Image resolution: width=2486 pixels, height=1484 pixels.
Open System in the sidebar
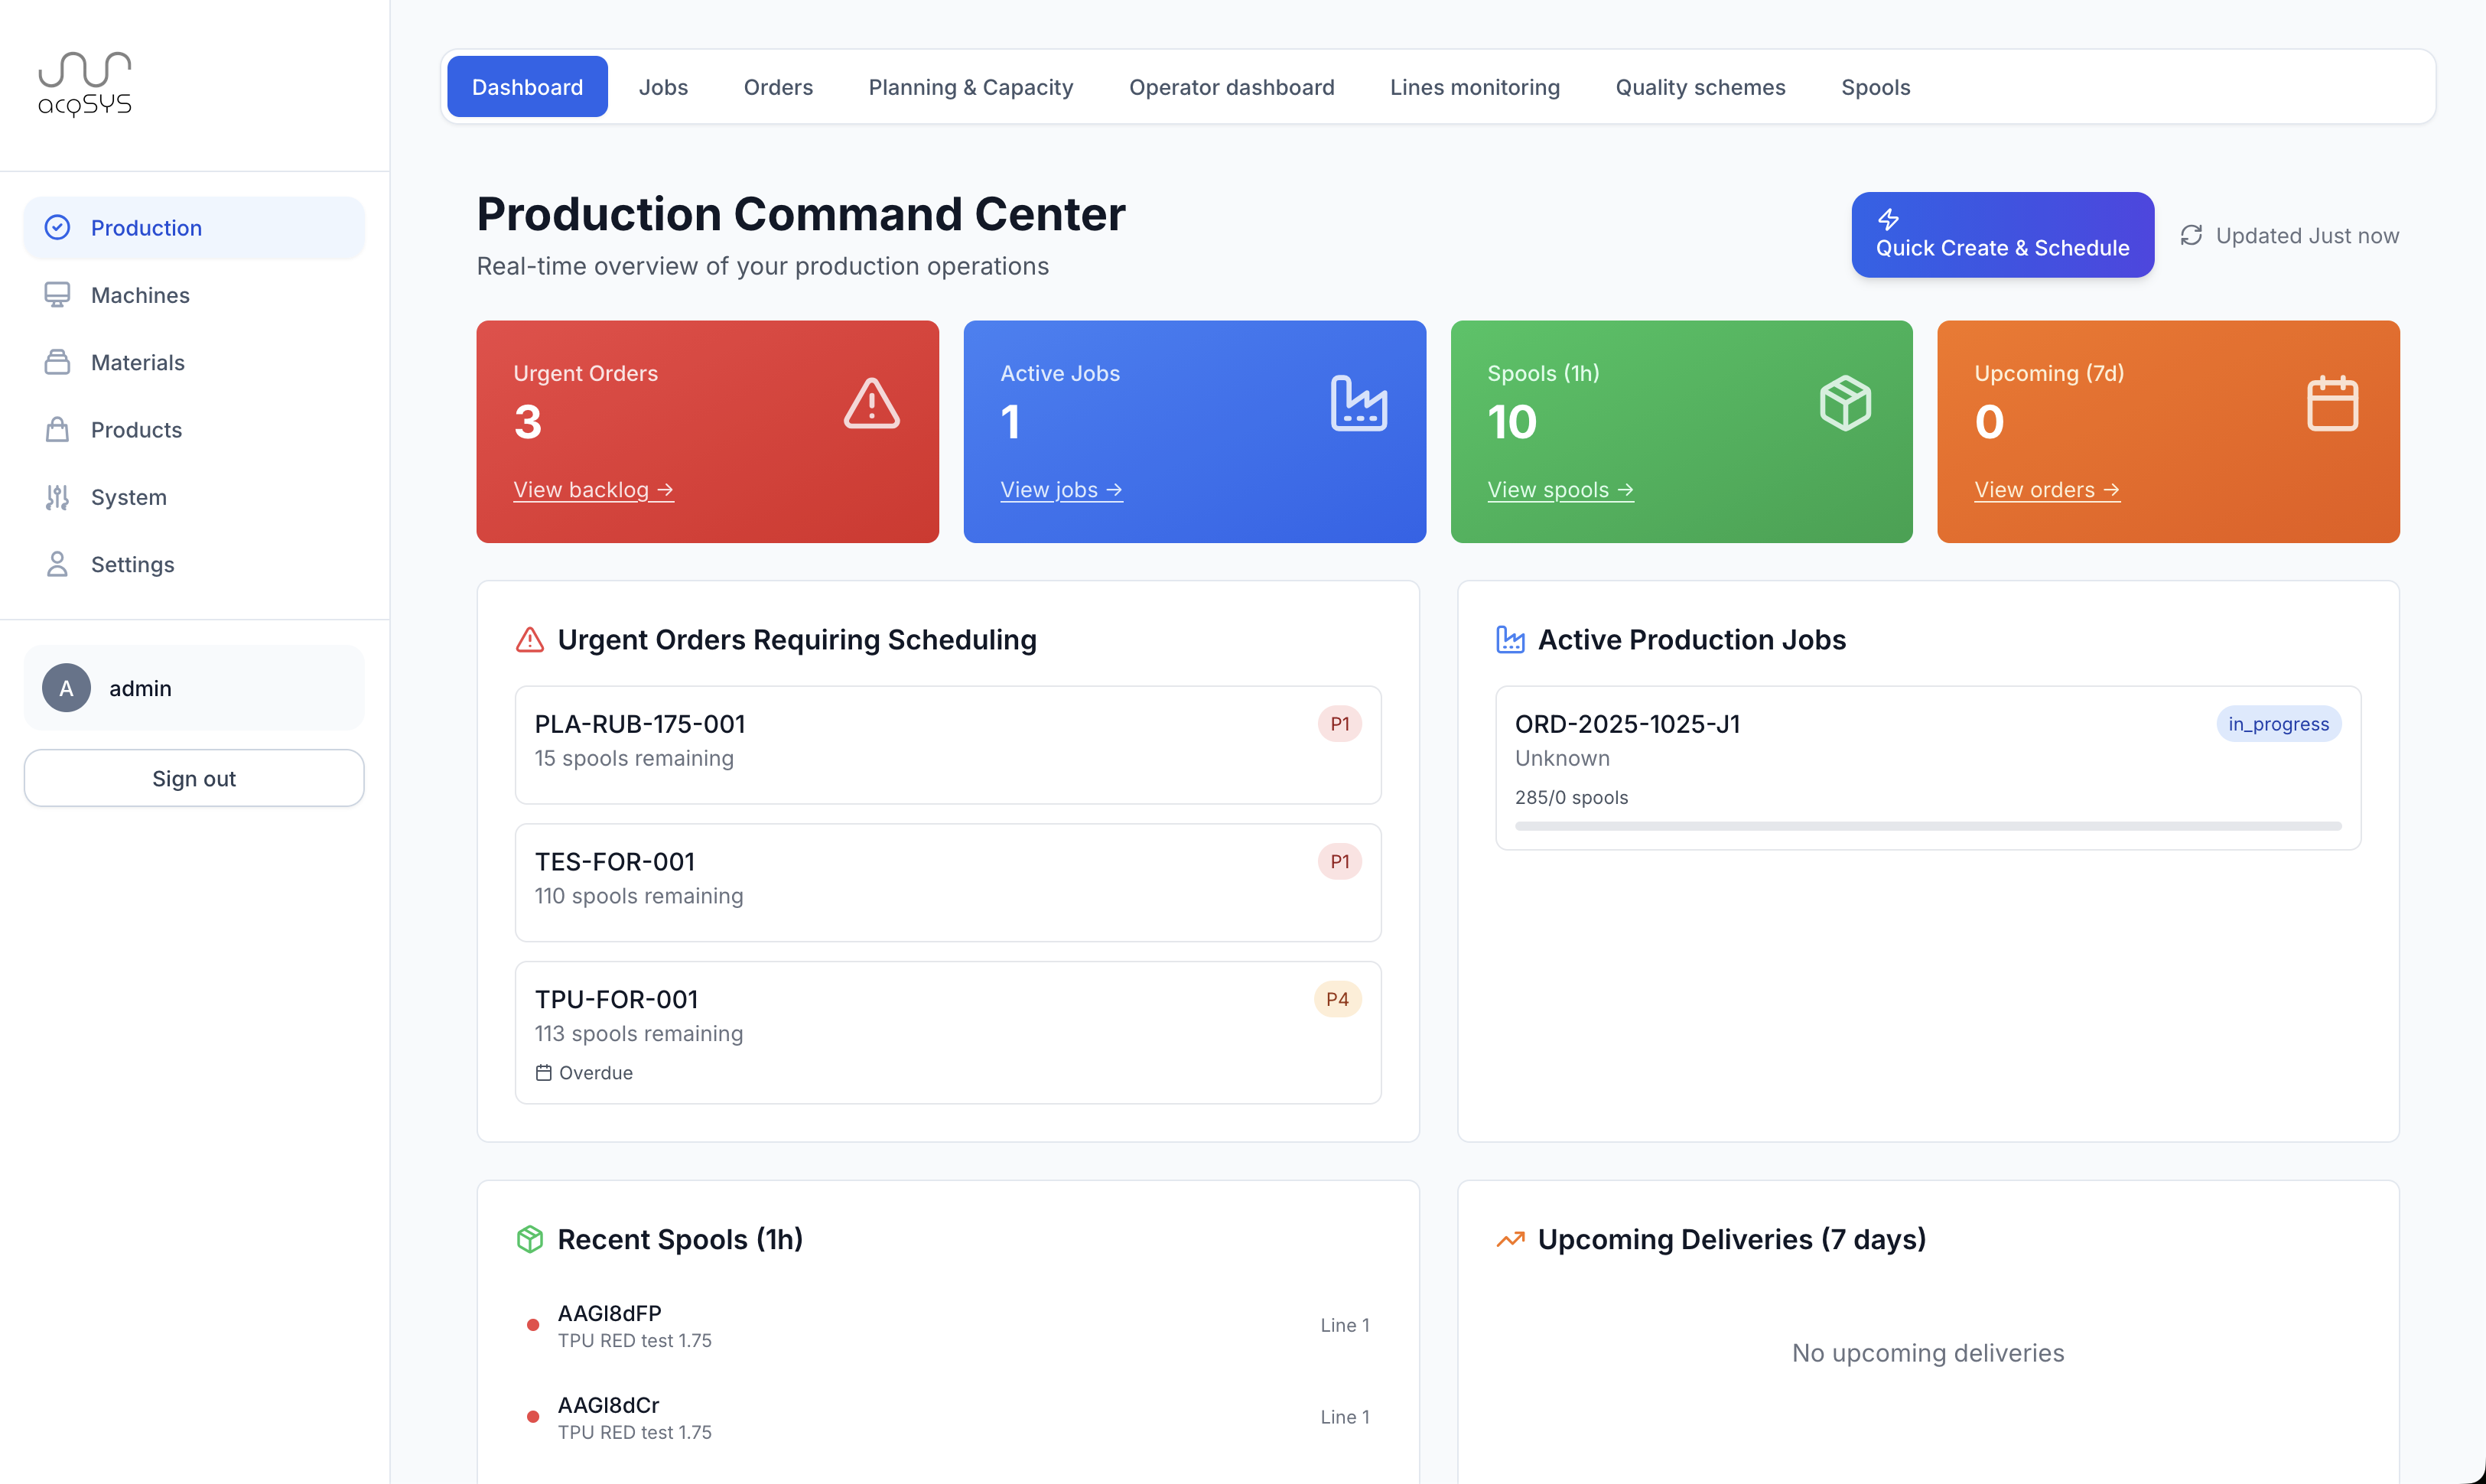(128, 497)
